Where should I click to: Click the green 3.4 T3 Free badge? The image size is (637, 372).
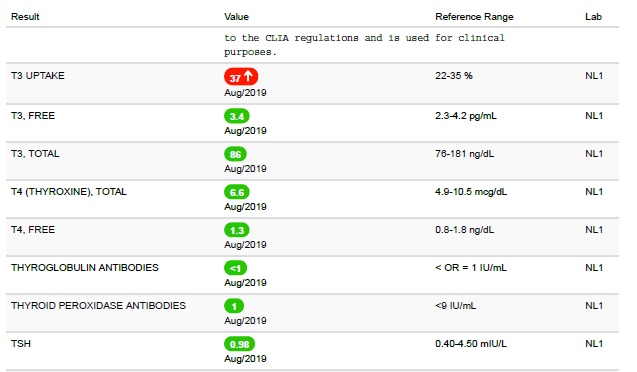point(236,116)
